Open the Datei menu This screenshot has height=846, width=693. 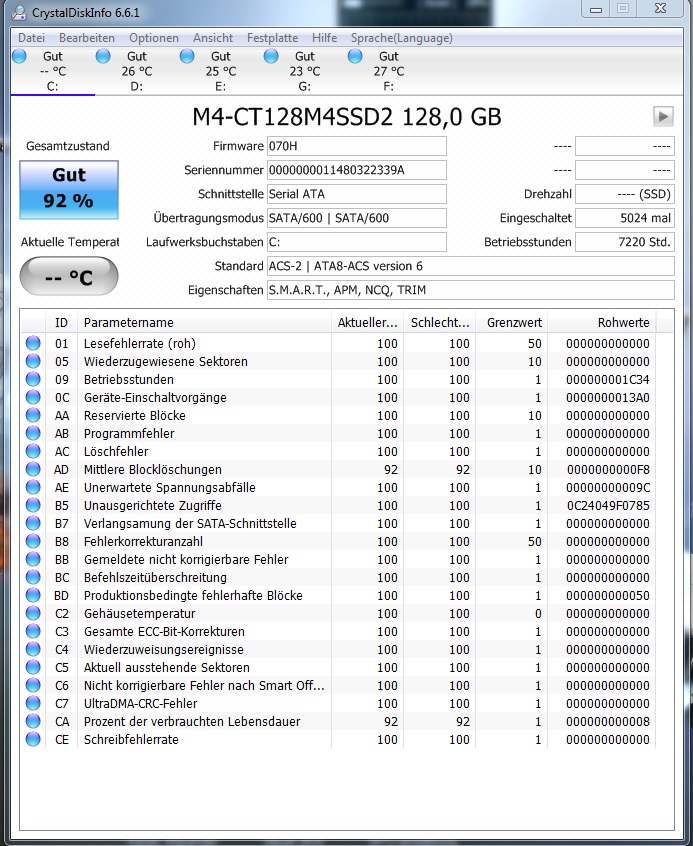pyautogui.click(x=31, y=38)
